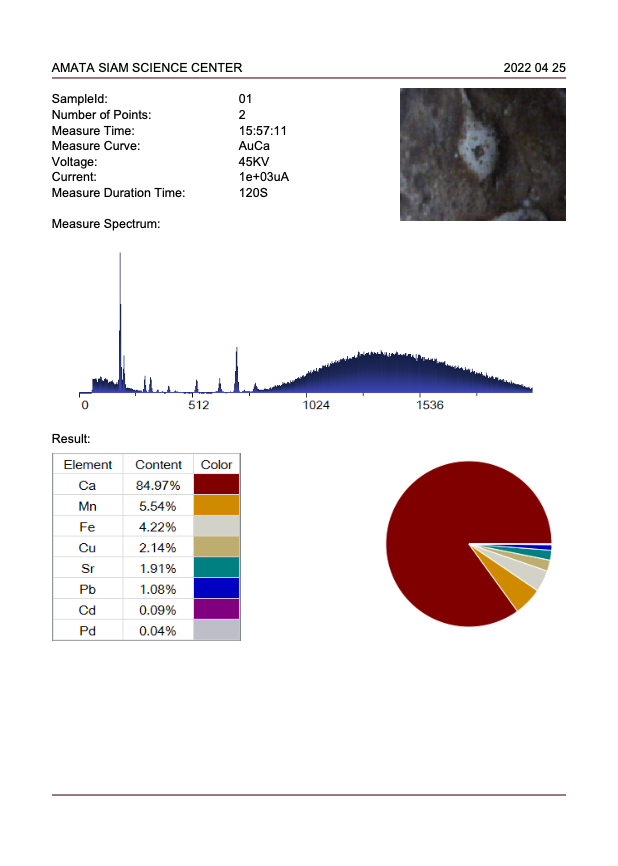618x866 pixels.
Task: Click the Content column header
Action: click(158, 464)
